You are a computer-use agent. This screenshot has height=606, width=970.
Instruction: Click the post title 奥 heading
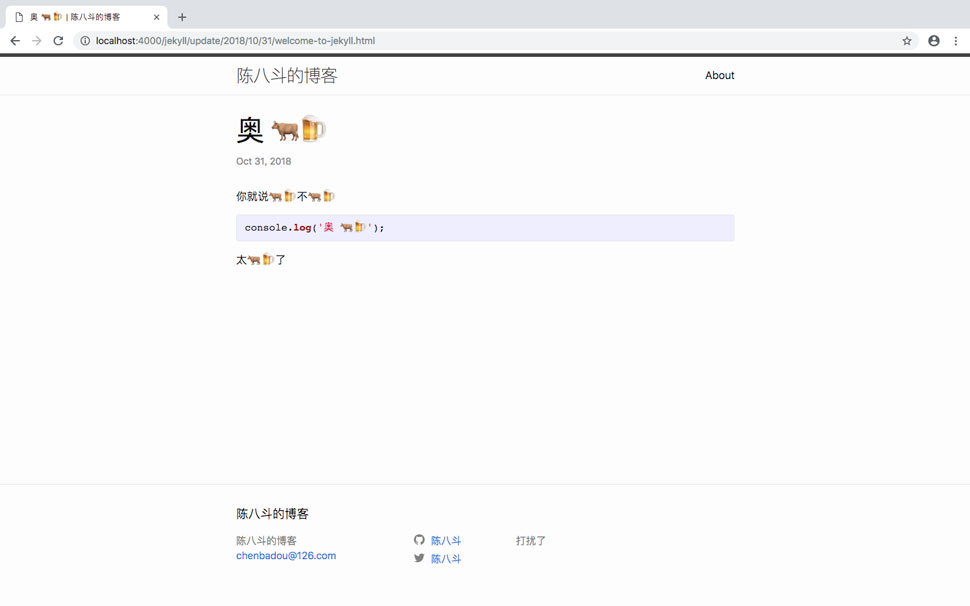click(281, 129)
